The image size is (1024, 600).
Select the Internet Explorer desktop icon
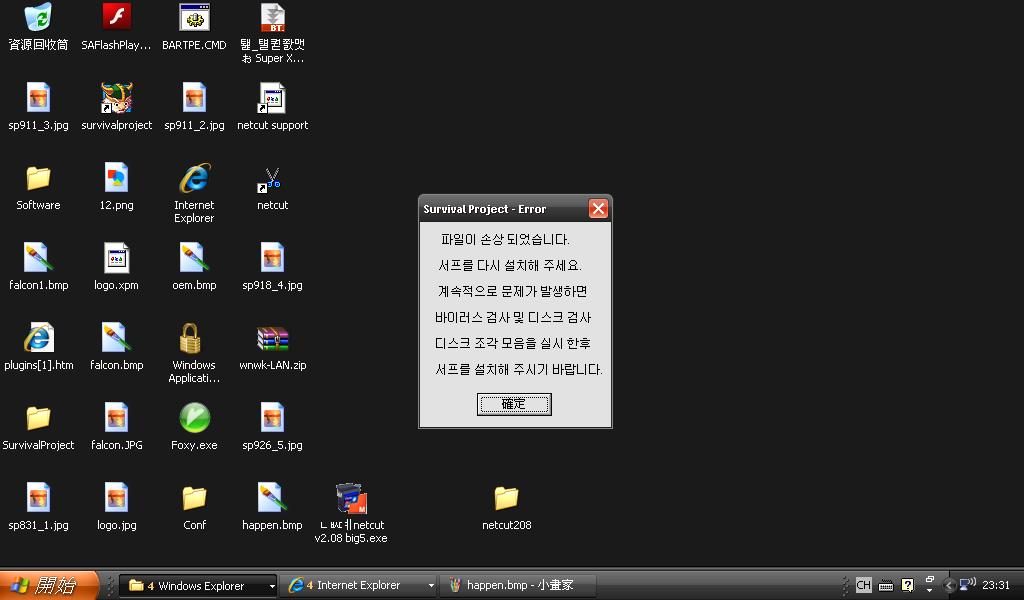click(194, 178)
